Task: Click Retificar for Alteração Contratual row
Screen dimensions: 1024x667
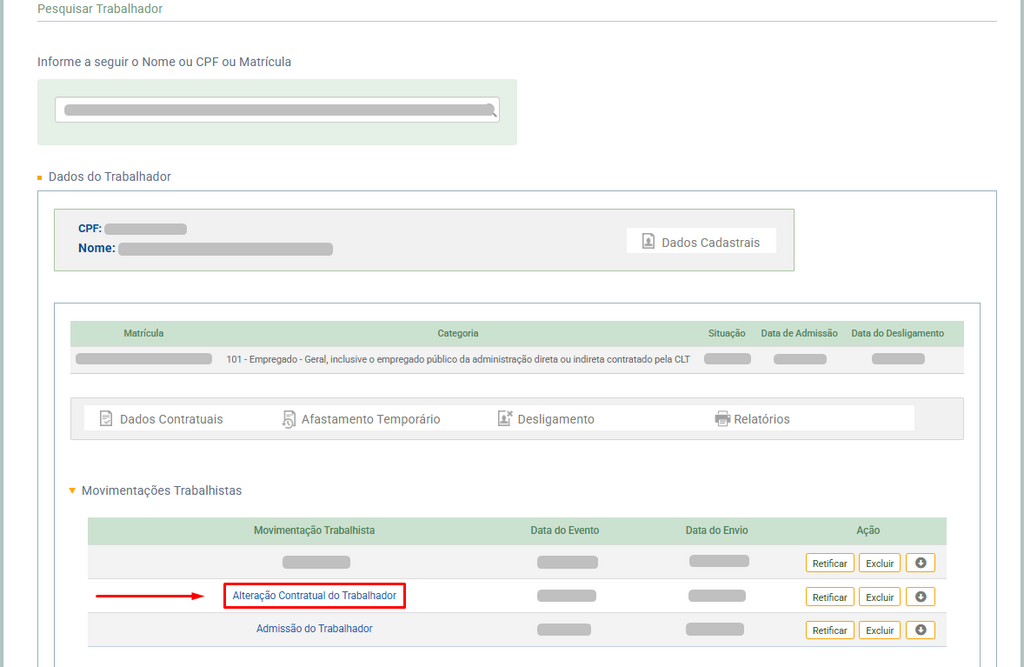Action: point(829,597)
